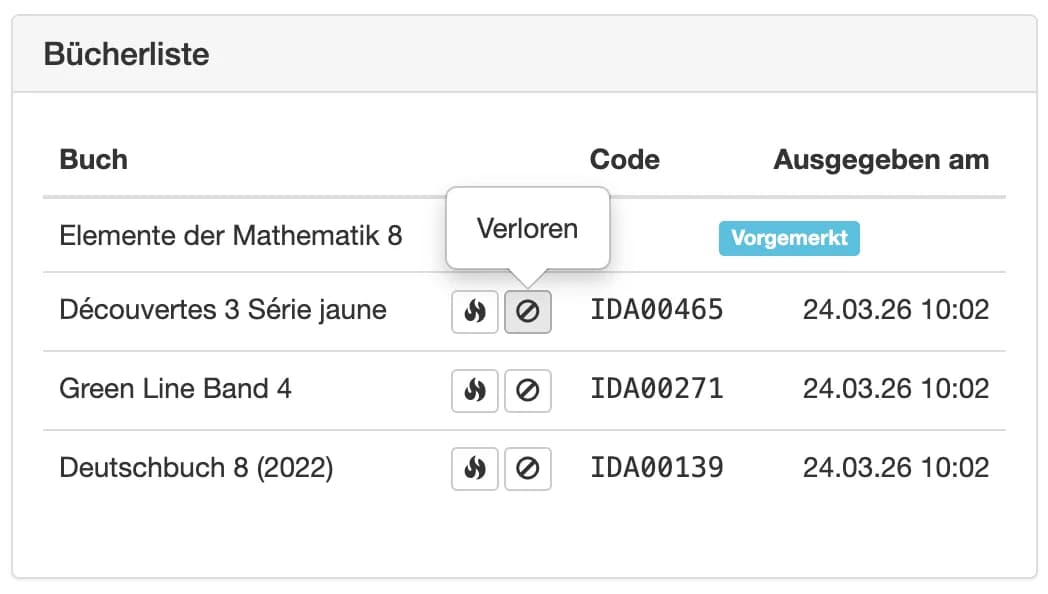Click the Buch column header
1048x594 pixels.
coord(93,159)
